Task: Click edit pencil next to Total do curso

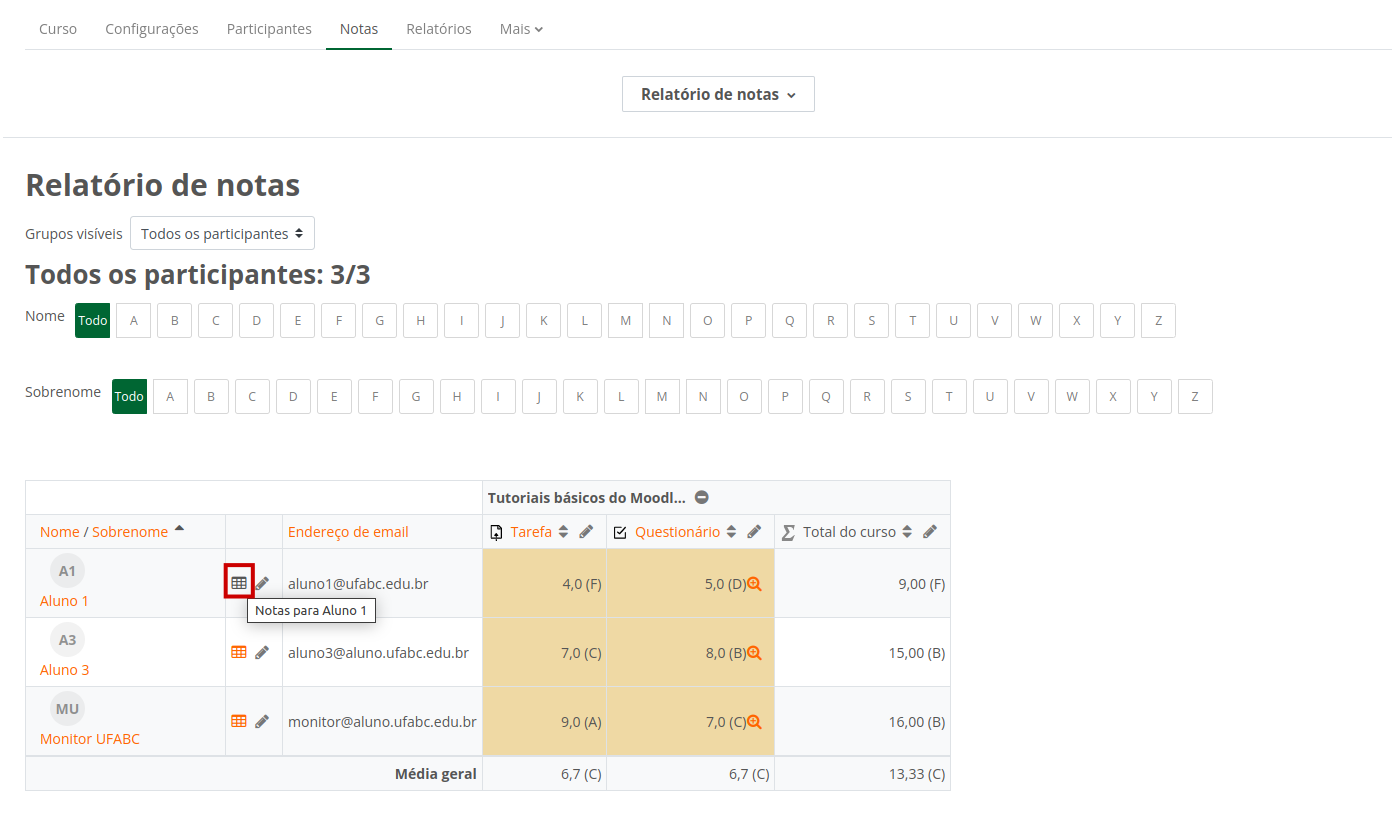Action: pos(930,532)
